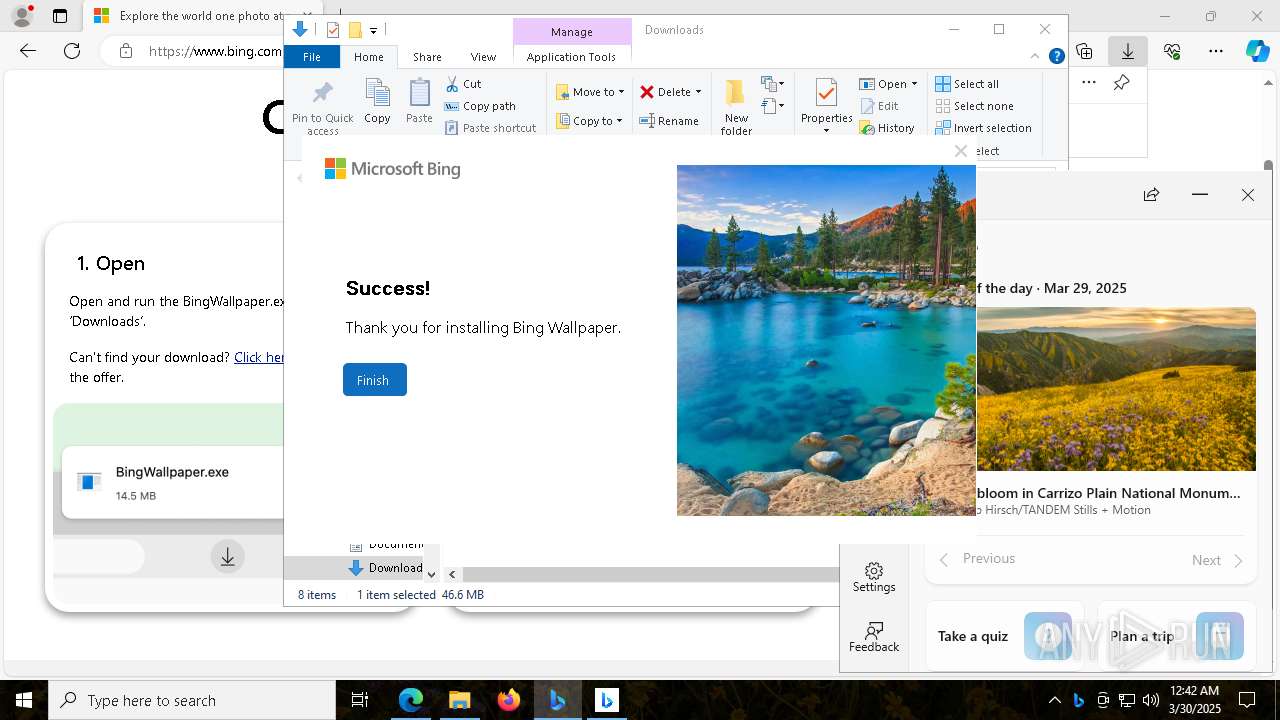Open the Edge Copilot icon
Viewport: 1280px width, 720px height.
1257,51
